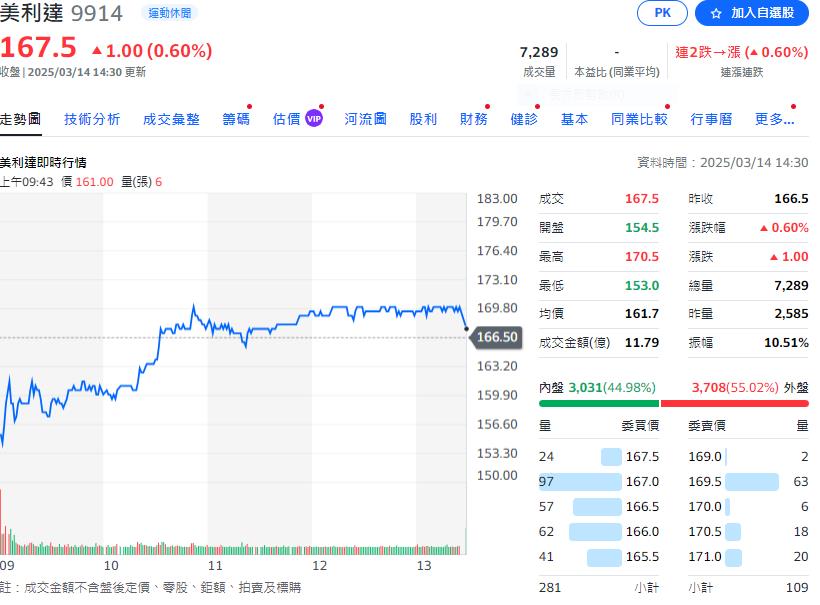820x605 pixels.
Task: Click the star icon in 加入自選股 button
Action: [716, 14]
